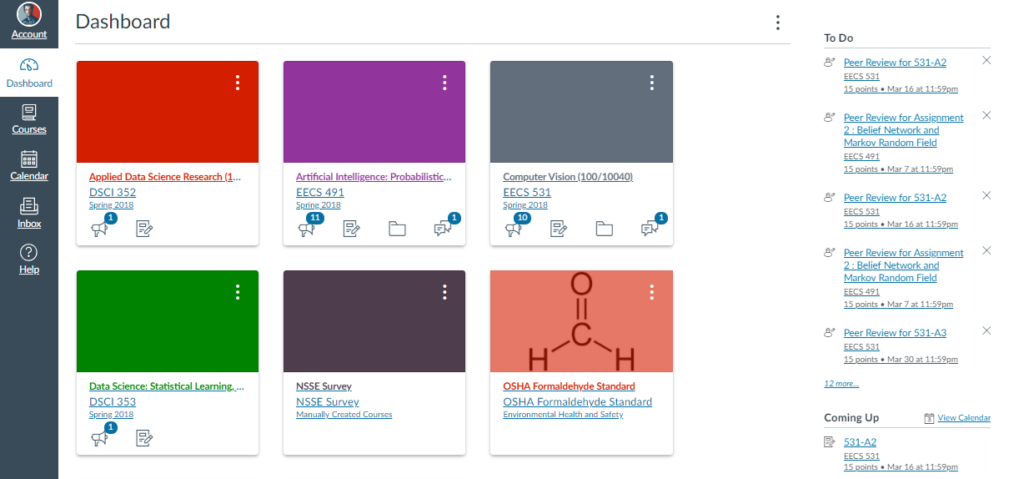Open assignments icon on EECS 491 card

click(351, 229)
